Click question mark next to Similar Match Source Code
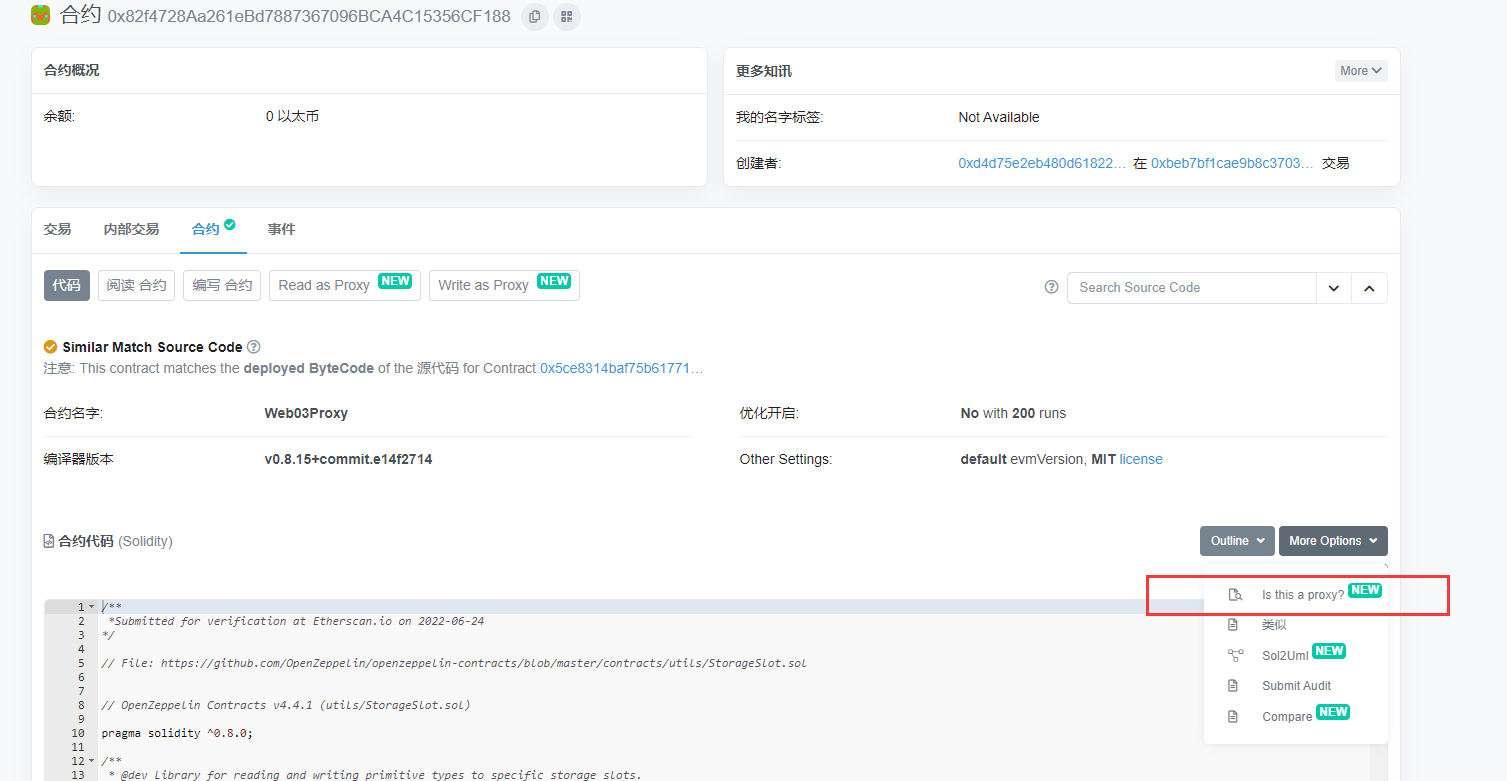The height and width of the screenshot is (781, 1507). (254, 347)
